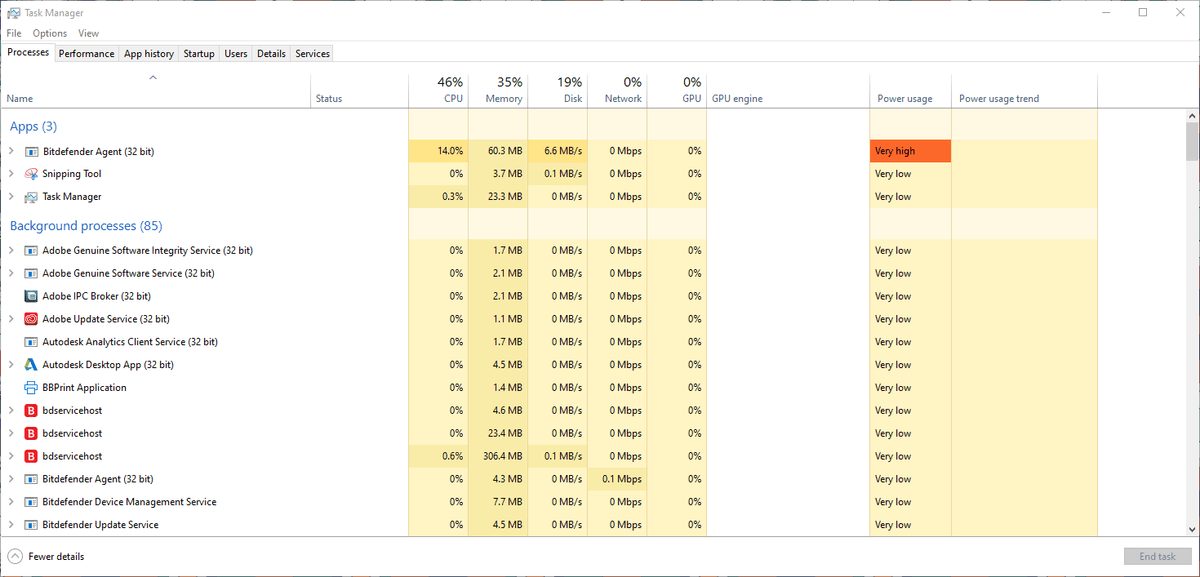Sort processes by the Network column
1200x577 pixels.
pyautogui.click(x=617, y=90)
